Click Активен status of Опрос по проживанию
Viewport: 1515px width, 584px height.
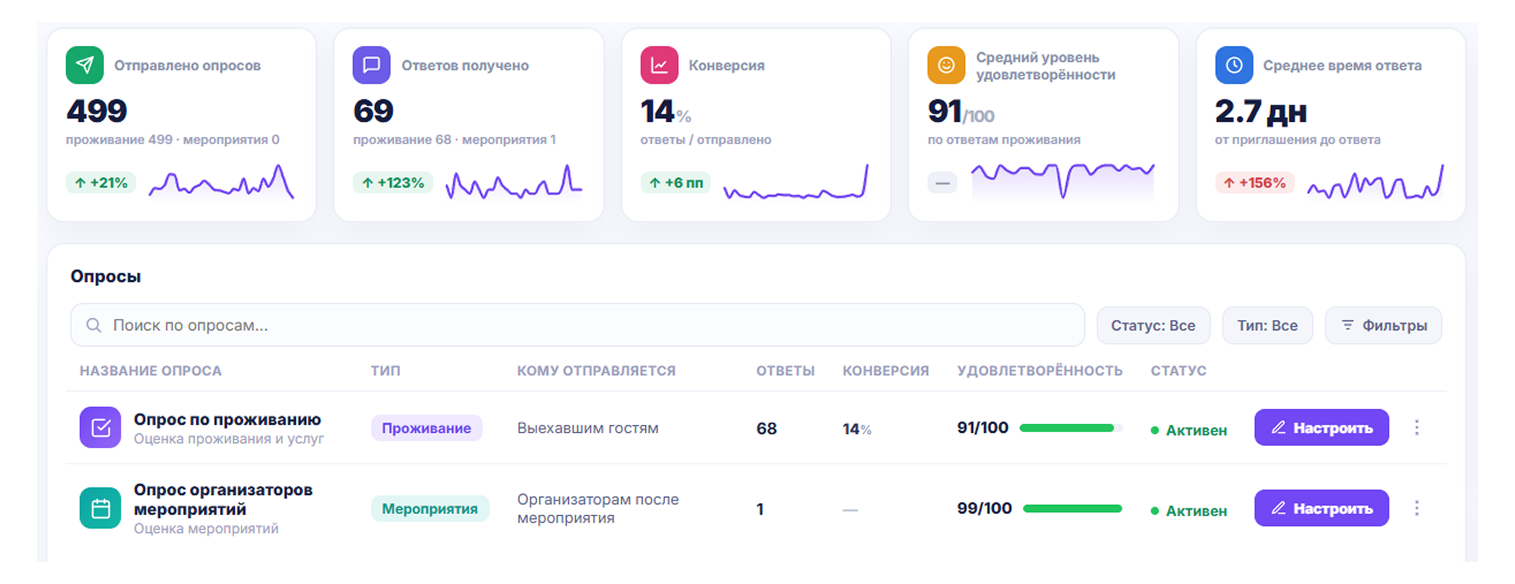1189,430
